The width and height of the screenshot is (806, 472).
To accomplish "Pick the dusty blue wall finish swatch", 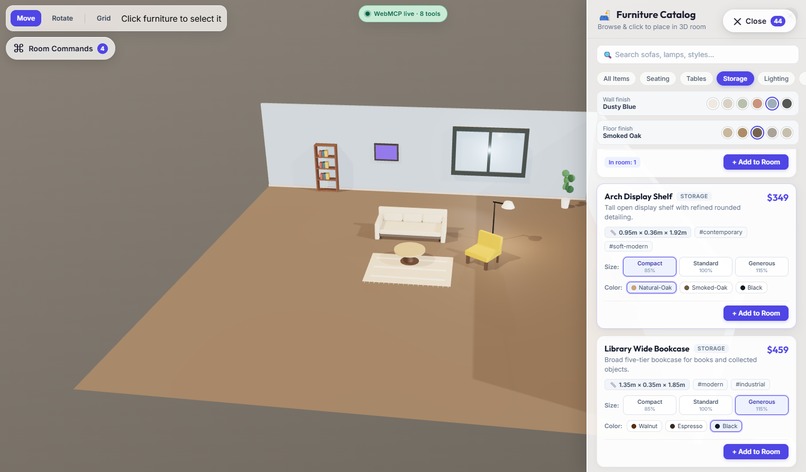I will 772,104.
